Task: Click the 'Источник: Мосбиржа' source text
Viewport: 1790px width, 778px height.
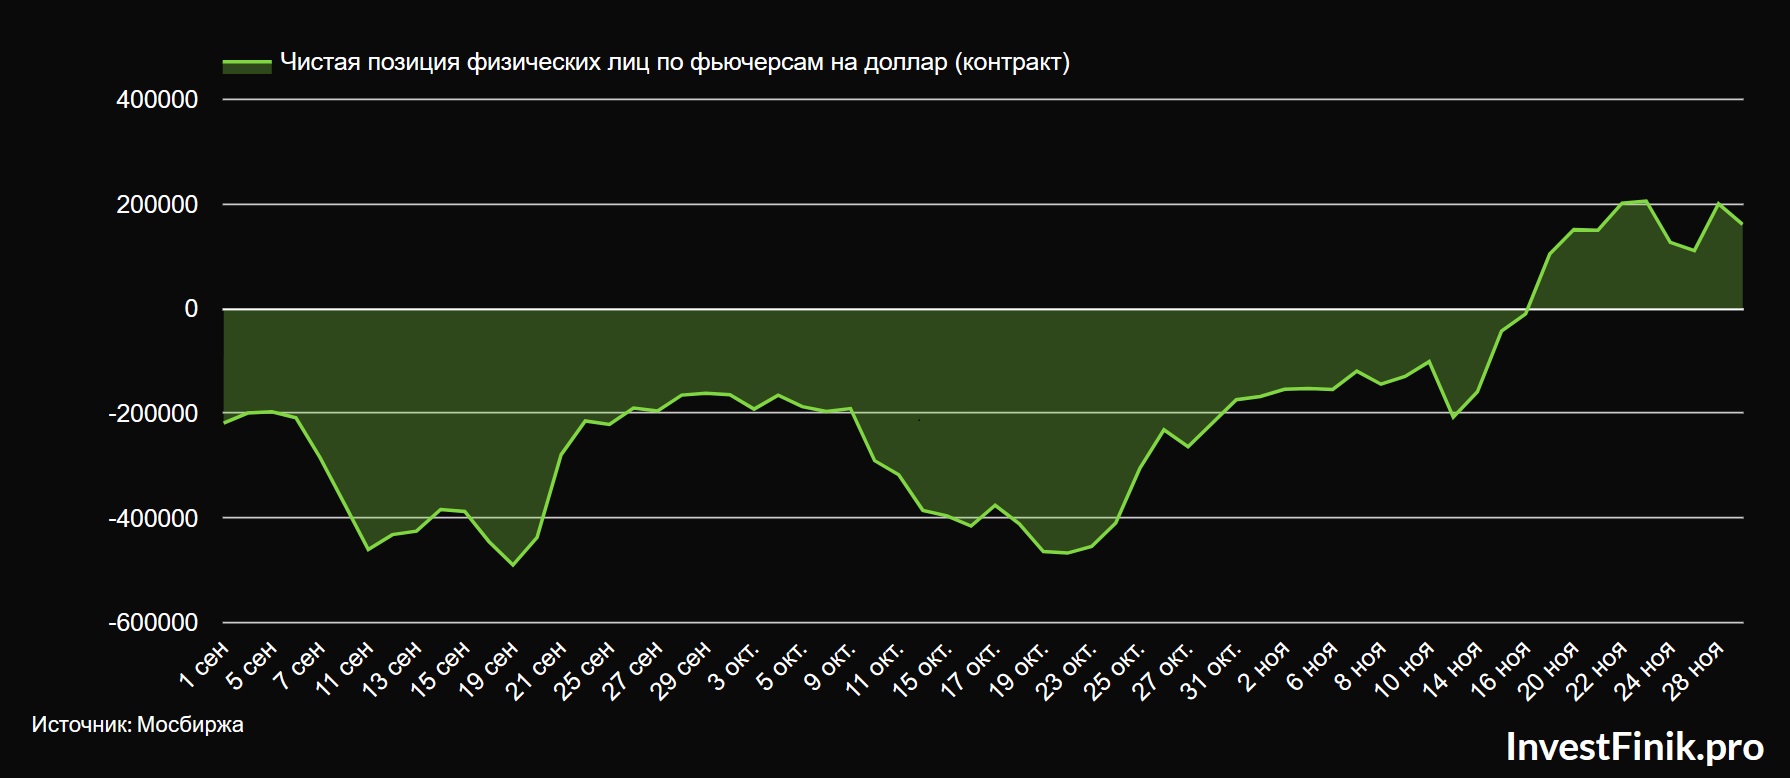Action: coord(137,725)
